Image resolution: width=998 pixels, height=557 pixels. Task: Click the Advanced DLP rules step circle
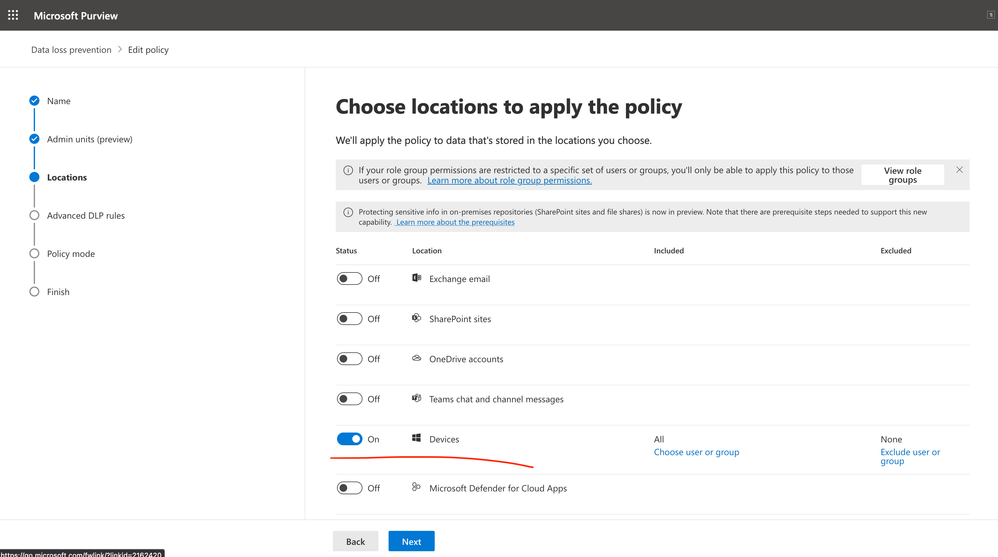[x=34, y=215]
